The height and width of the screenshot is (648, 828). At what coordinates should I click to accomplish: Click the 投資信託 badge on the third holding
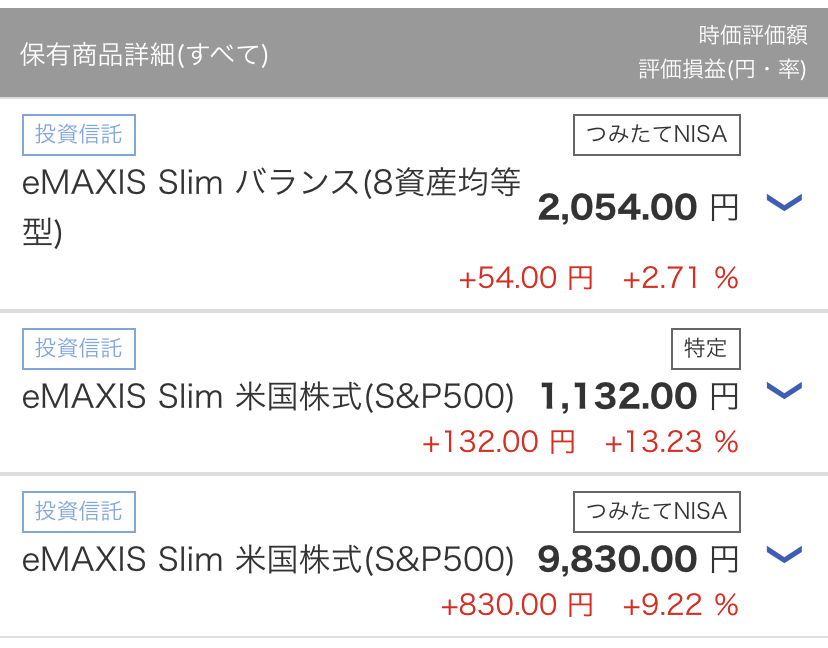(79, 511)
